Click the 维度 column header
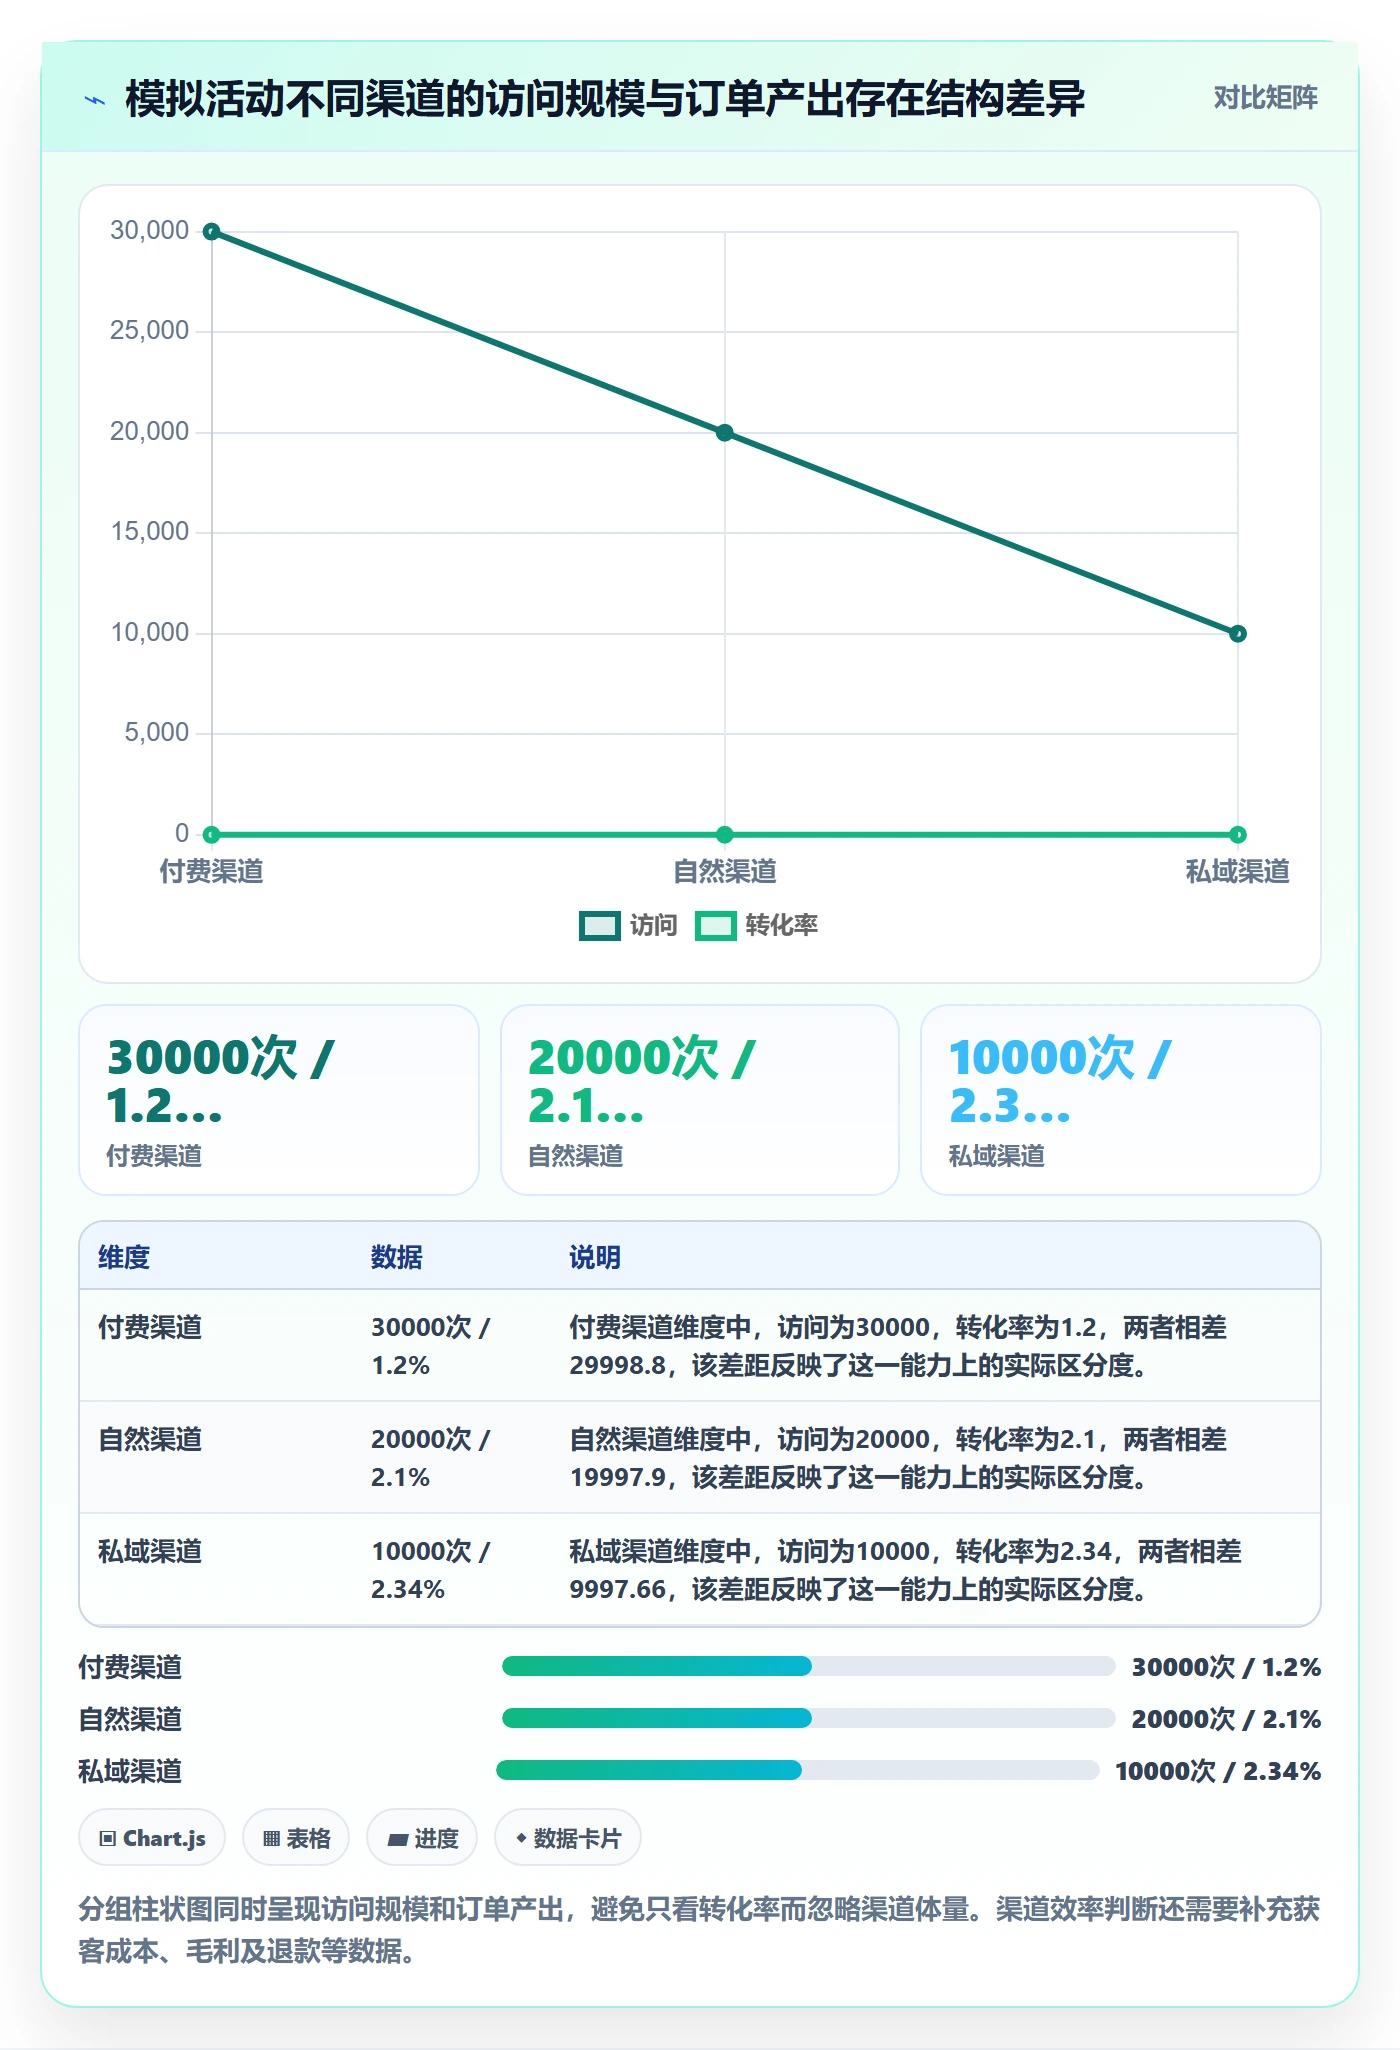The image size is (1400, 2050). [x=124, y=1257]
